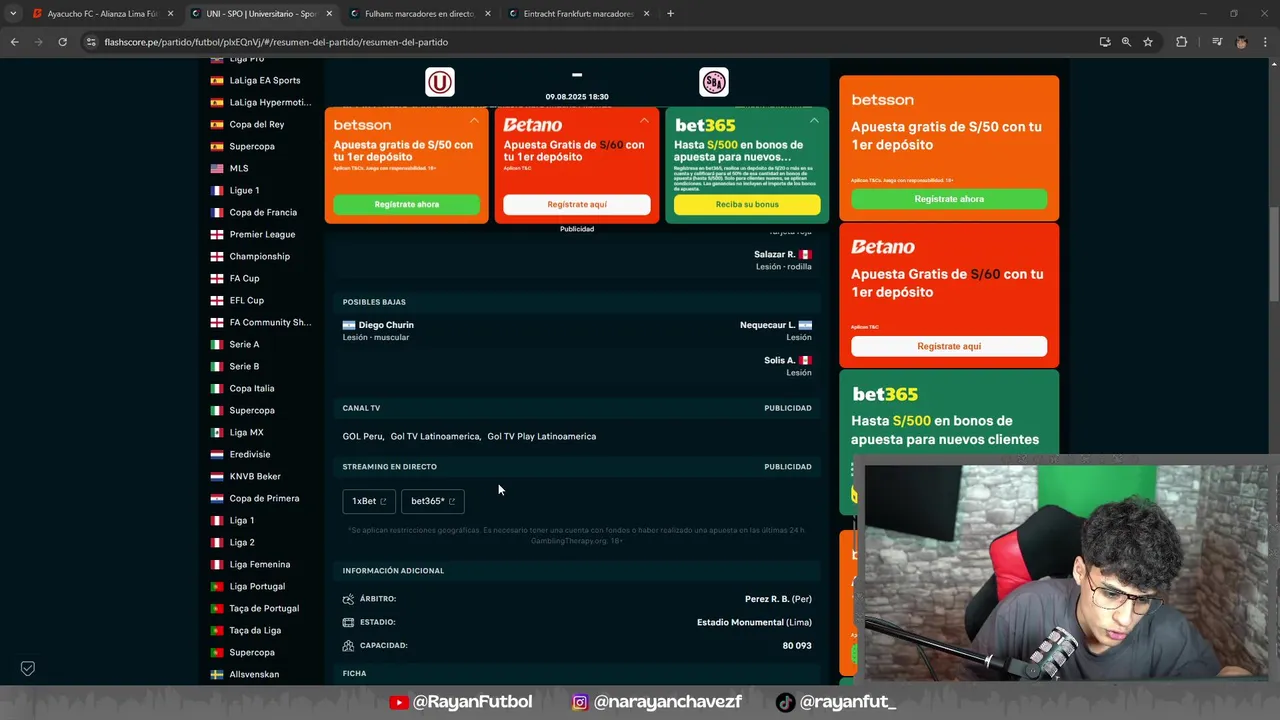Open Liga Femenina league entry

click(x=260, y=564)
